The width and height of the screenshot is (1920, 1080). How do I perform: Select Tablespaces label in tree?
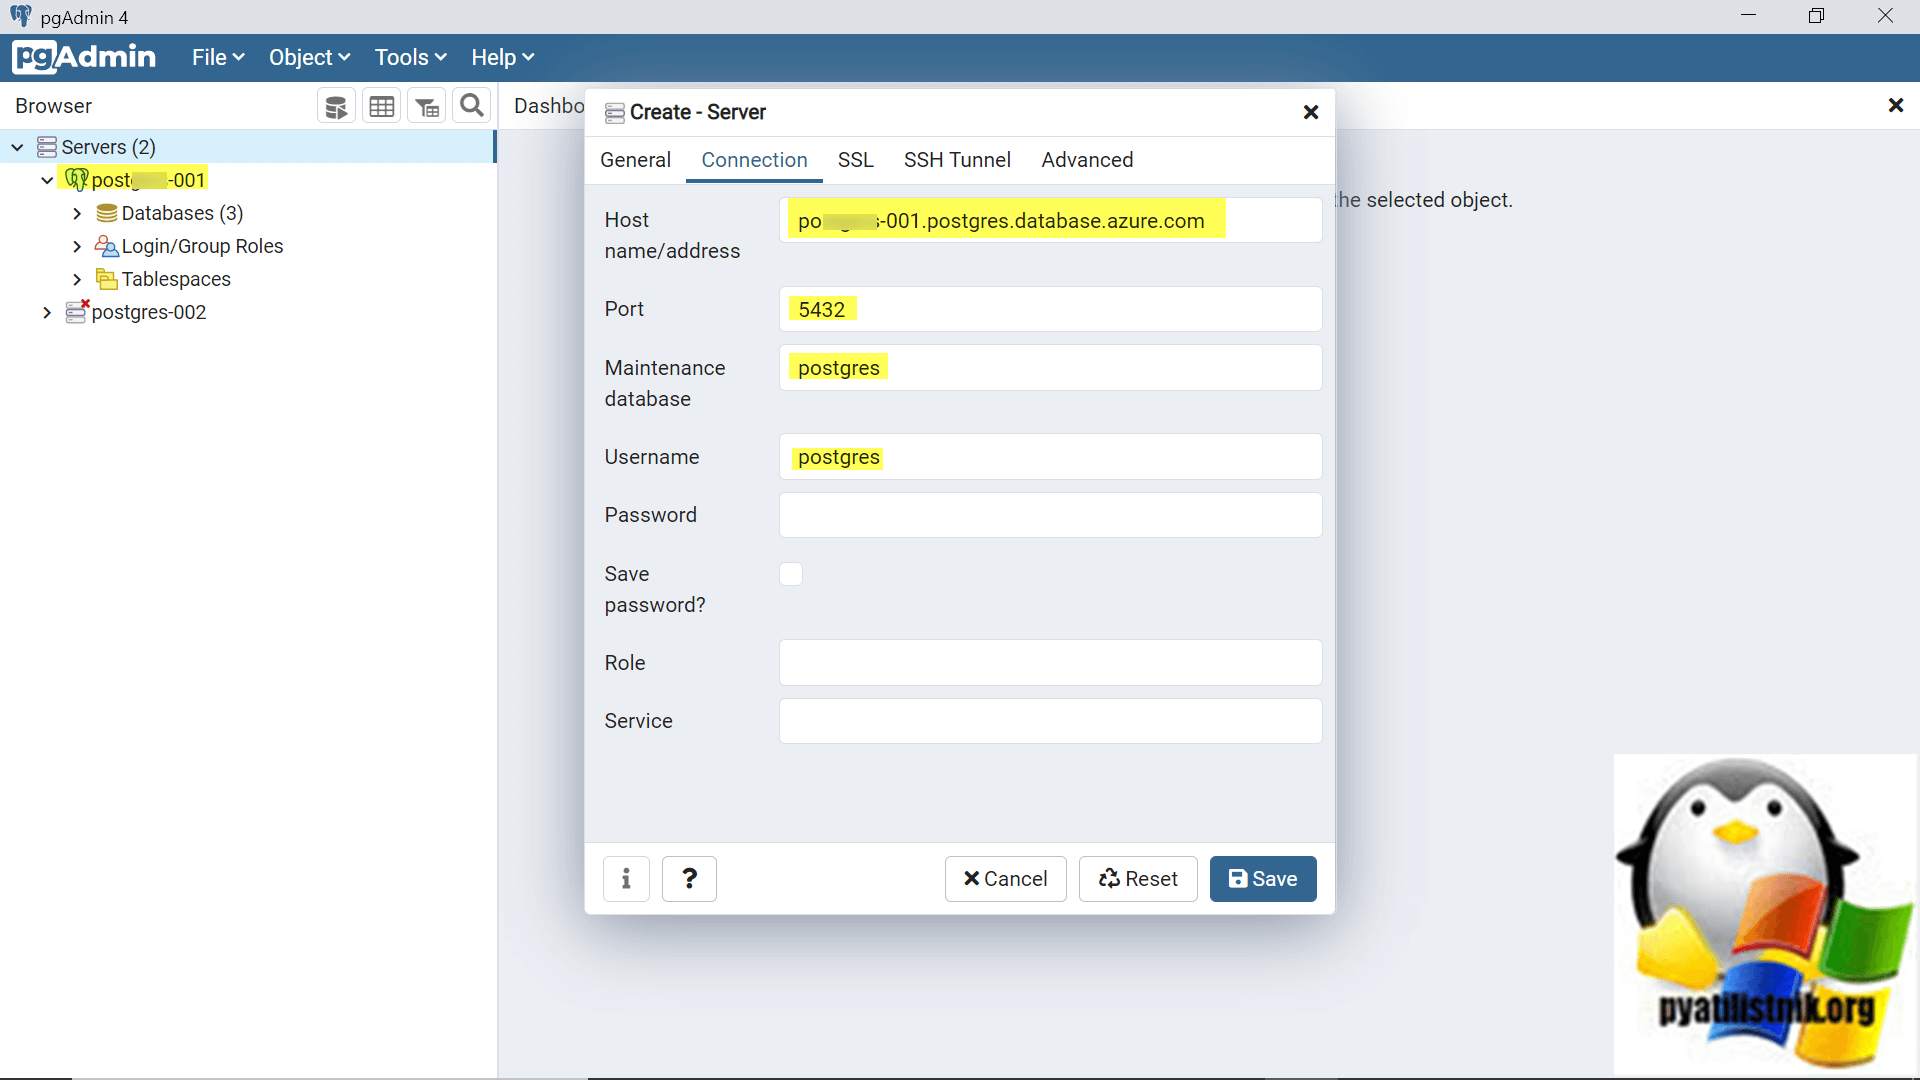(x=176, y=279)
